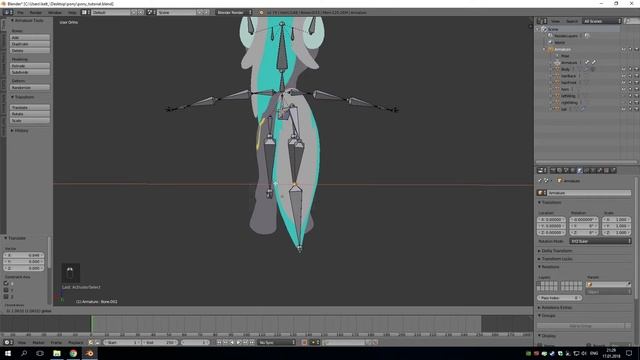Open the Window menu
The height and width of the screenshot is (360, 640).
pos(55,13)
